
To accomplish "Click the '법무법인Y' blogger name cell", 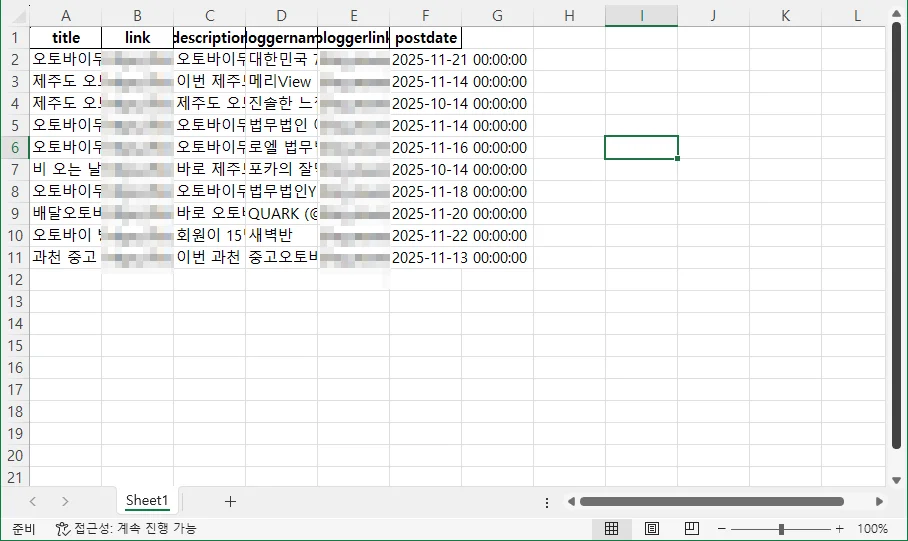I will pyautogui.click(x=281, y=192).
